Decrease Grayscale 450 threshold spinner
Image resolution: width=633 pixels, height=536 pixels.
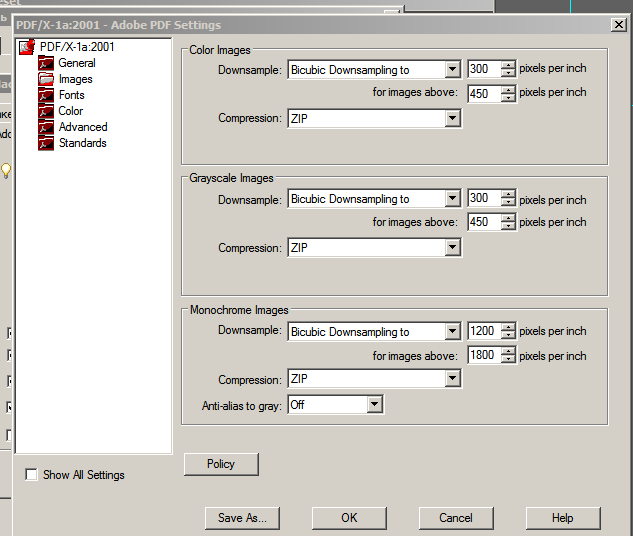[x=508, y=226]
